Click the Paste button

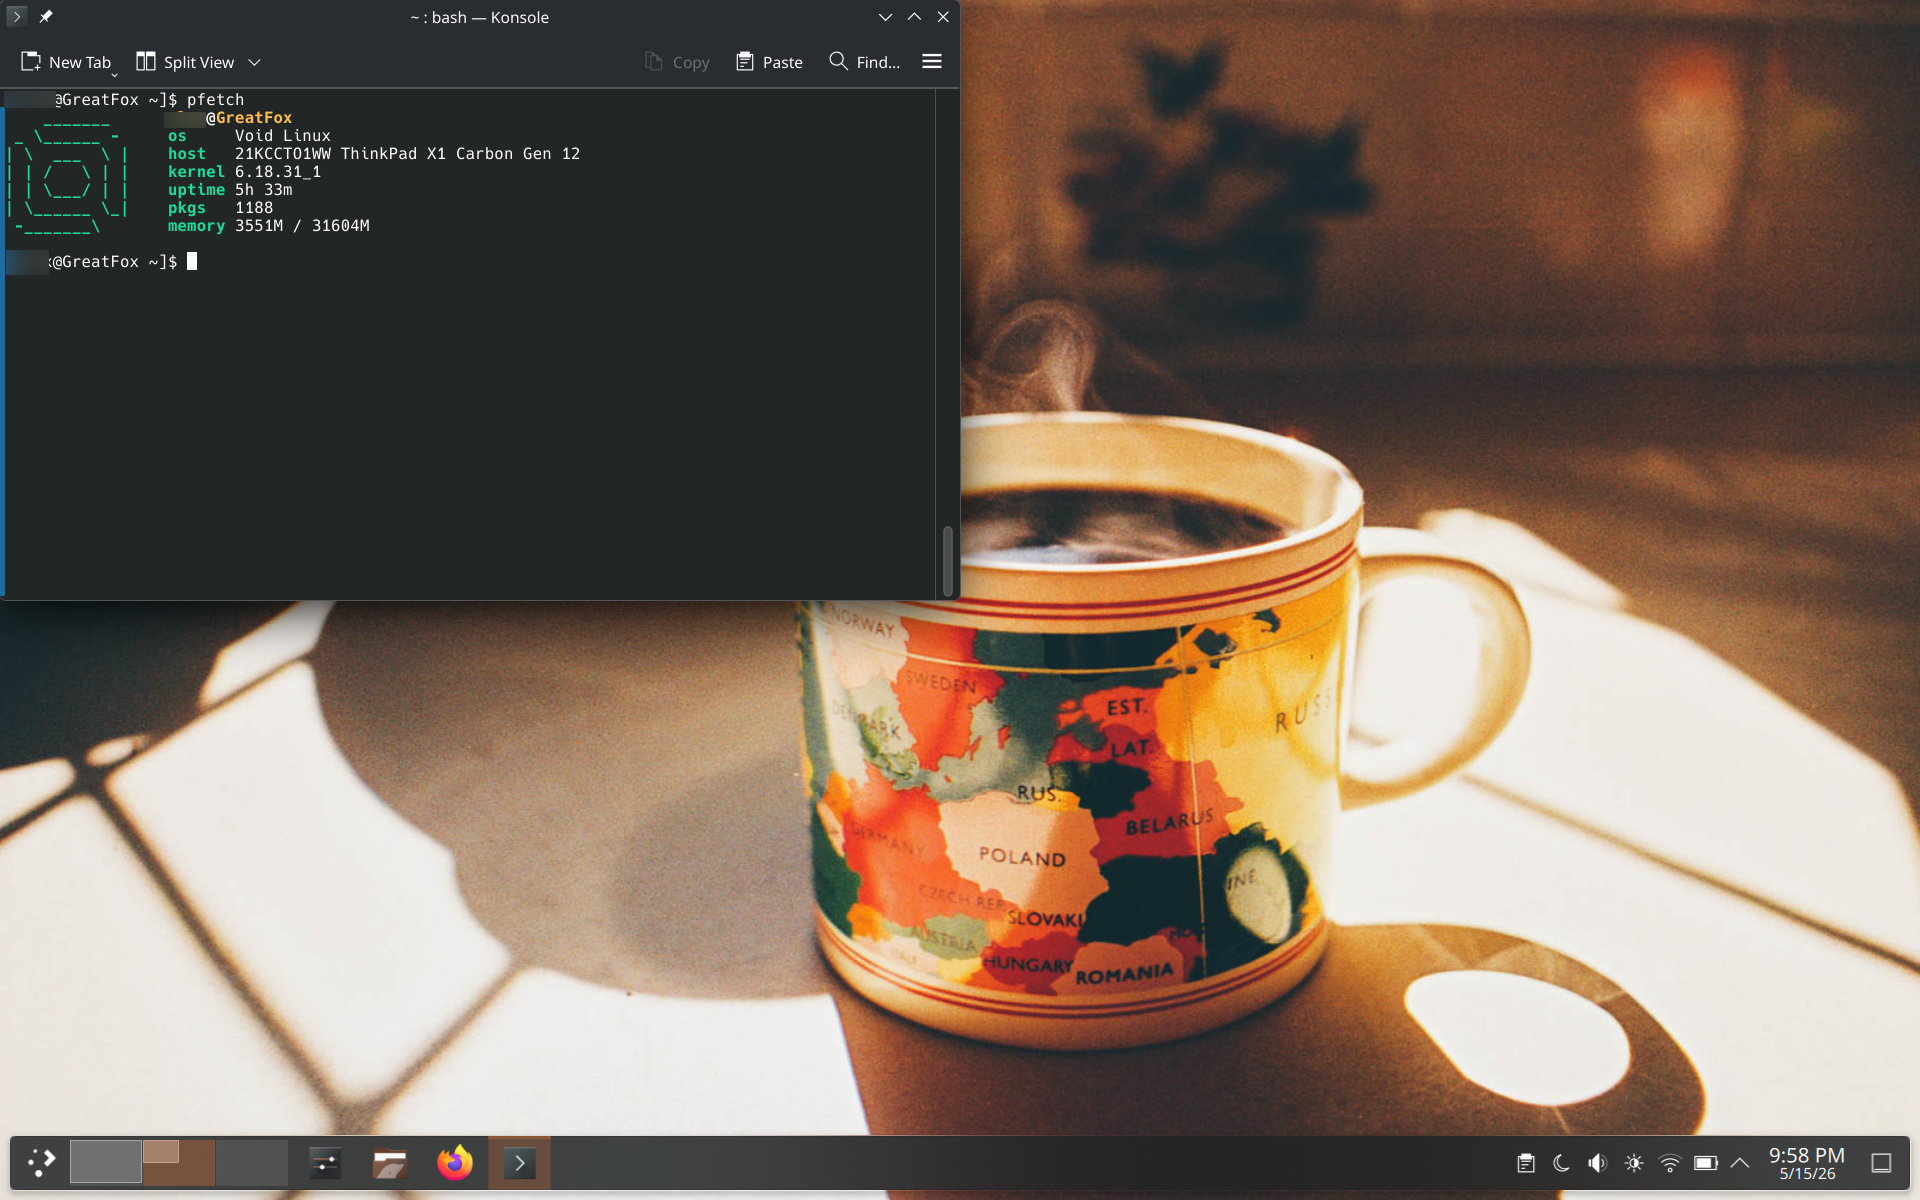[x=769, y=62]
